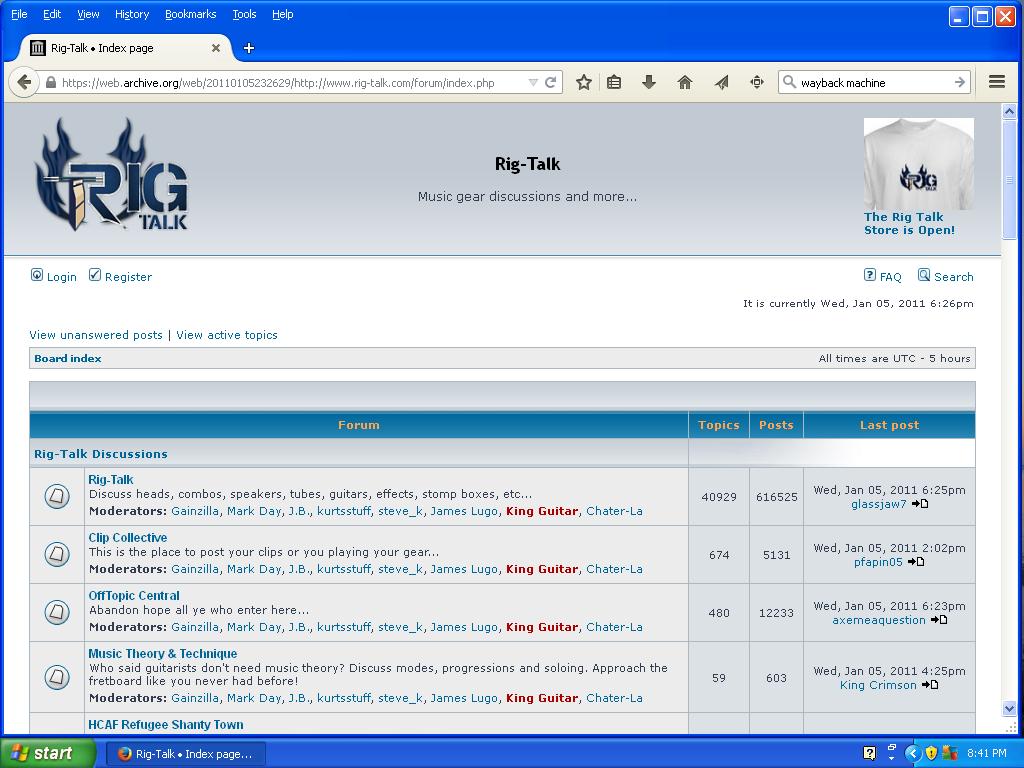Click the Clip Collective forum status icon

pos(57,554)
